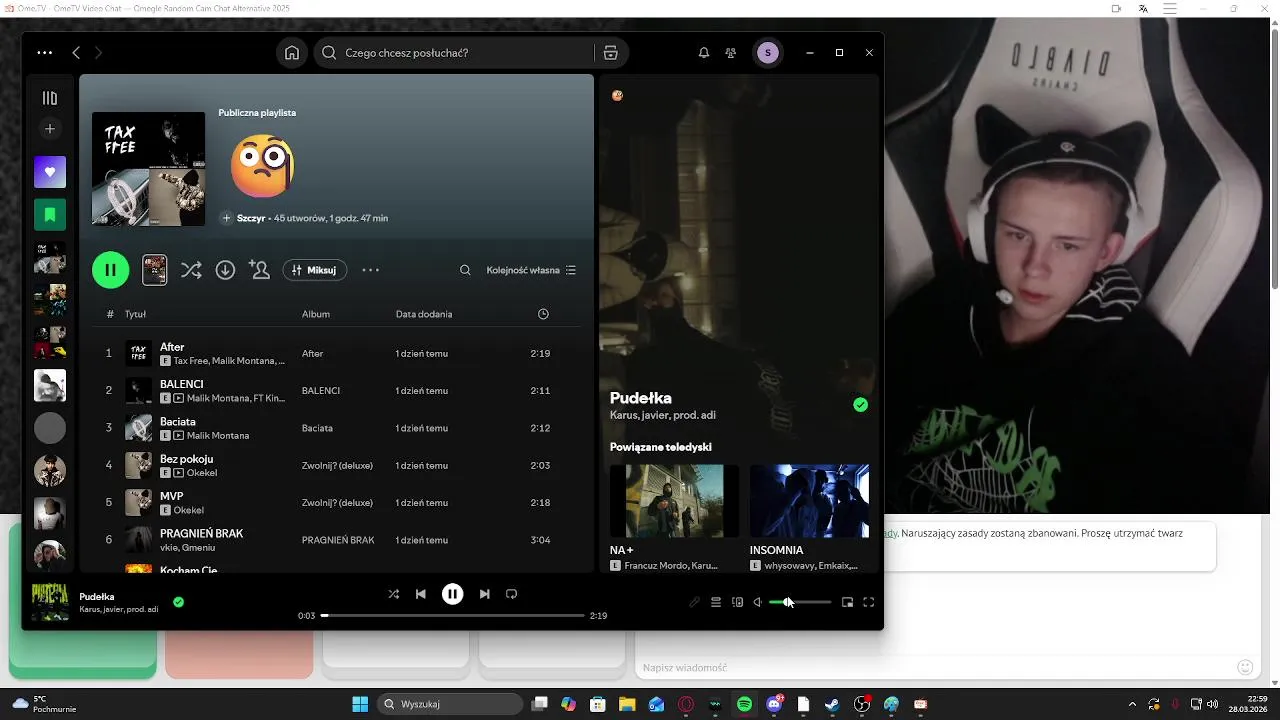
Task: Open Liked Songs in the sidebar
Action: coord(50,172)
